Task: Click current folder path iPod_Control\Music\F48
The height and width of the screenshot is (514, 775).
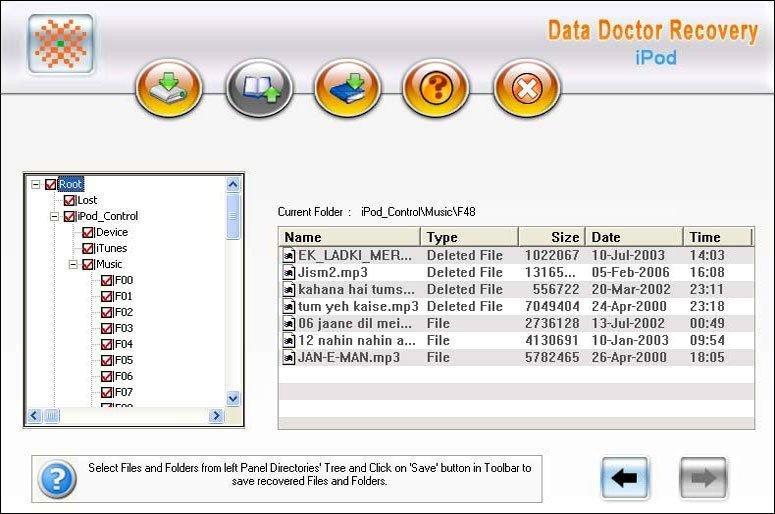Action: [418, 212]
